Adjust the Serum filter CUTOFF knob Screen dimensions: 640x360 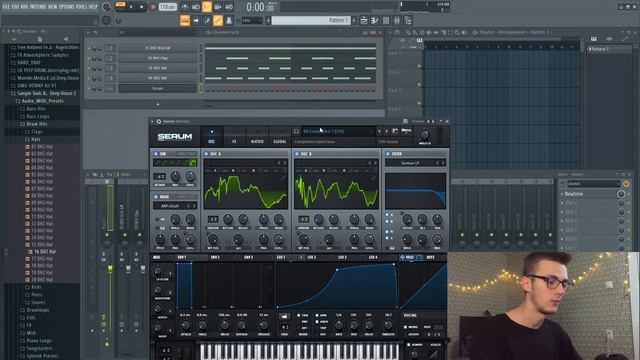407,220
